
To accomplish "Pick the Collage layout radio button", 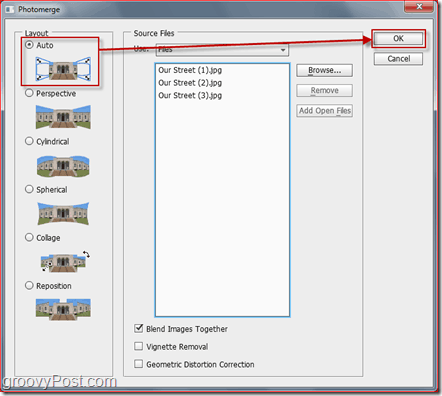I will (x=29, y=237).
